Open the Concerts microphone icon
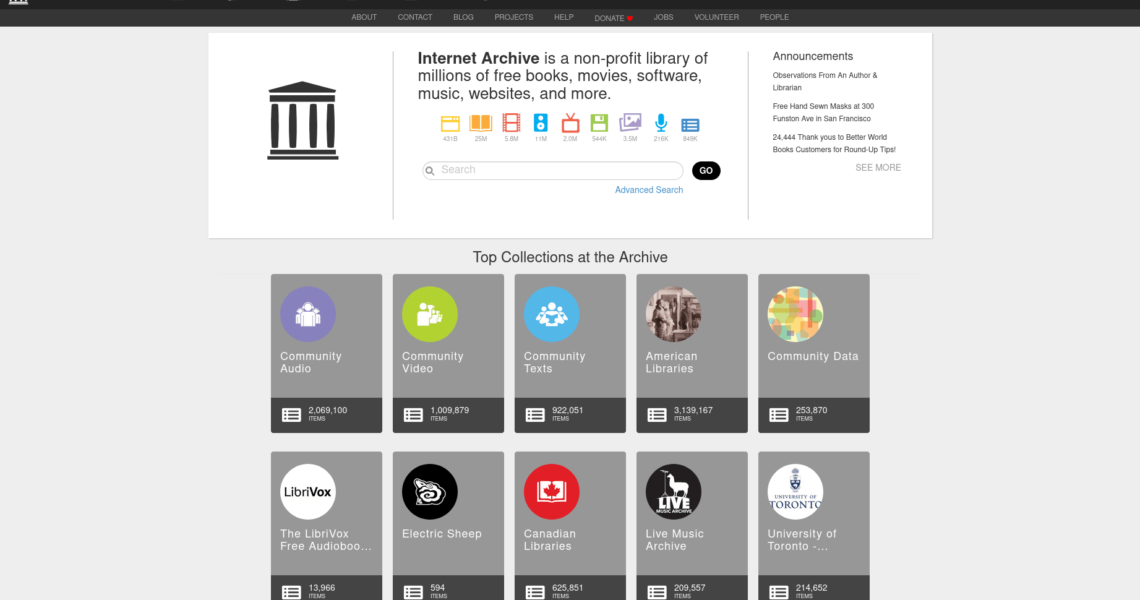Screen dimensions: 1140x600 661,124
